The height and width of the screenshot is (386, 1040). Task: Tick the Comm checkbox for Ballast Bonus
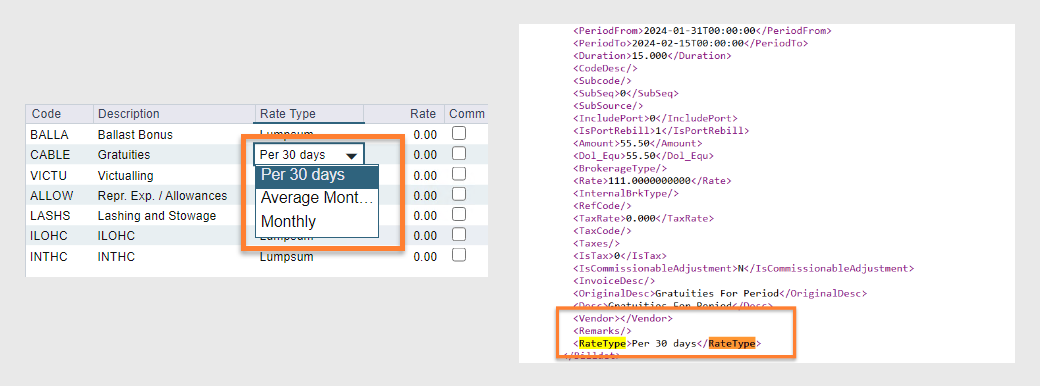pyautogui.click(x=459, y=134)
